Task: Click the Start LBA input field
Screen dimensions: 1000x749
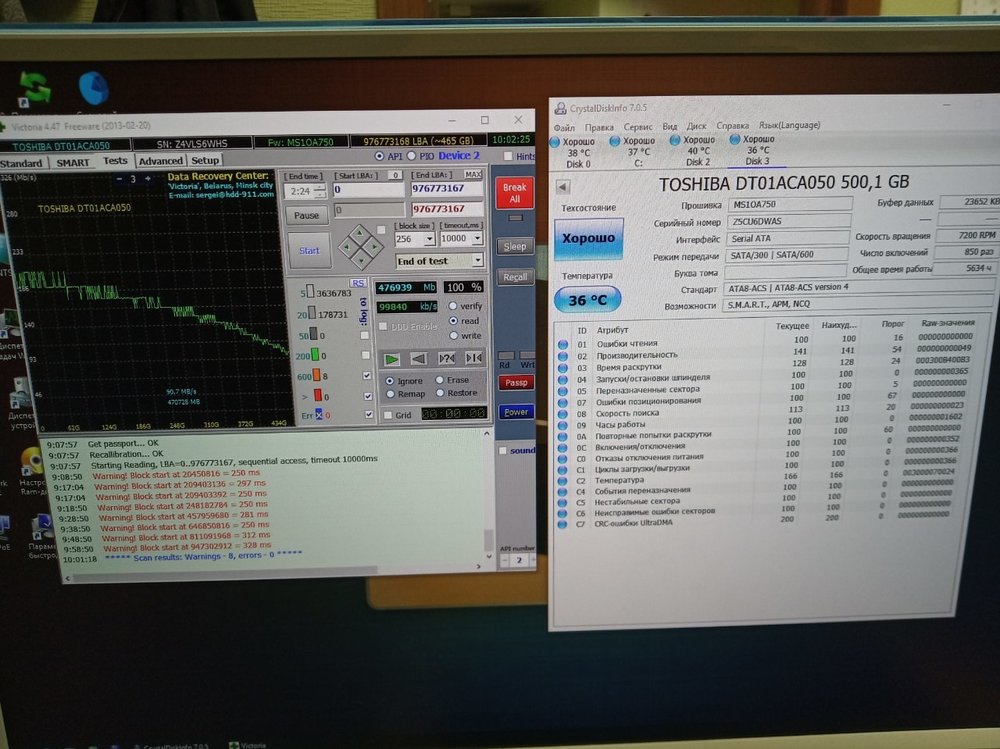Action: pos(367,189)
